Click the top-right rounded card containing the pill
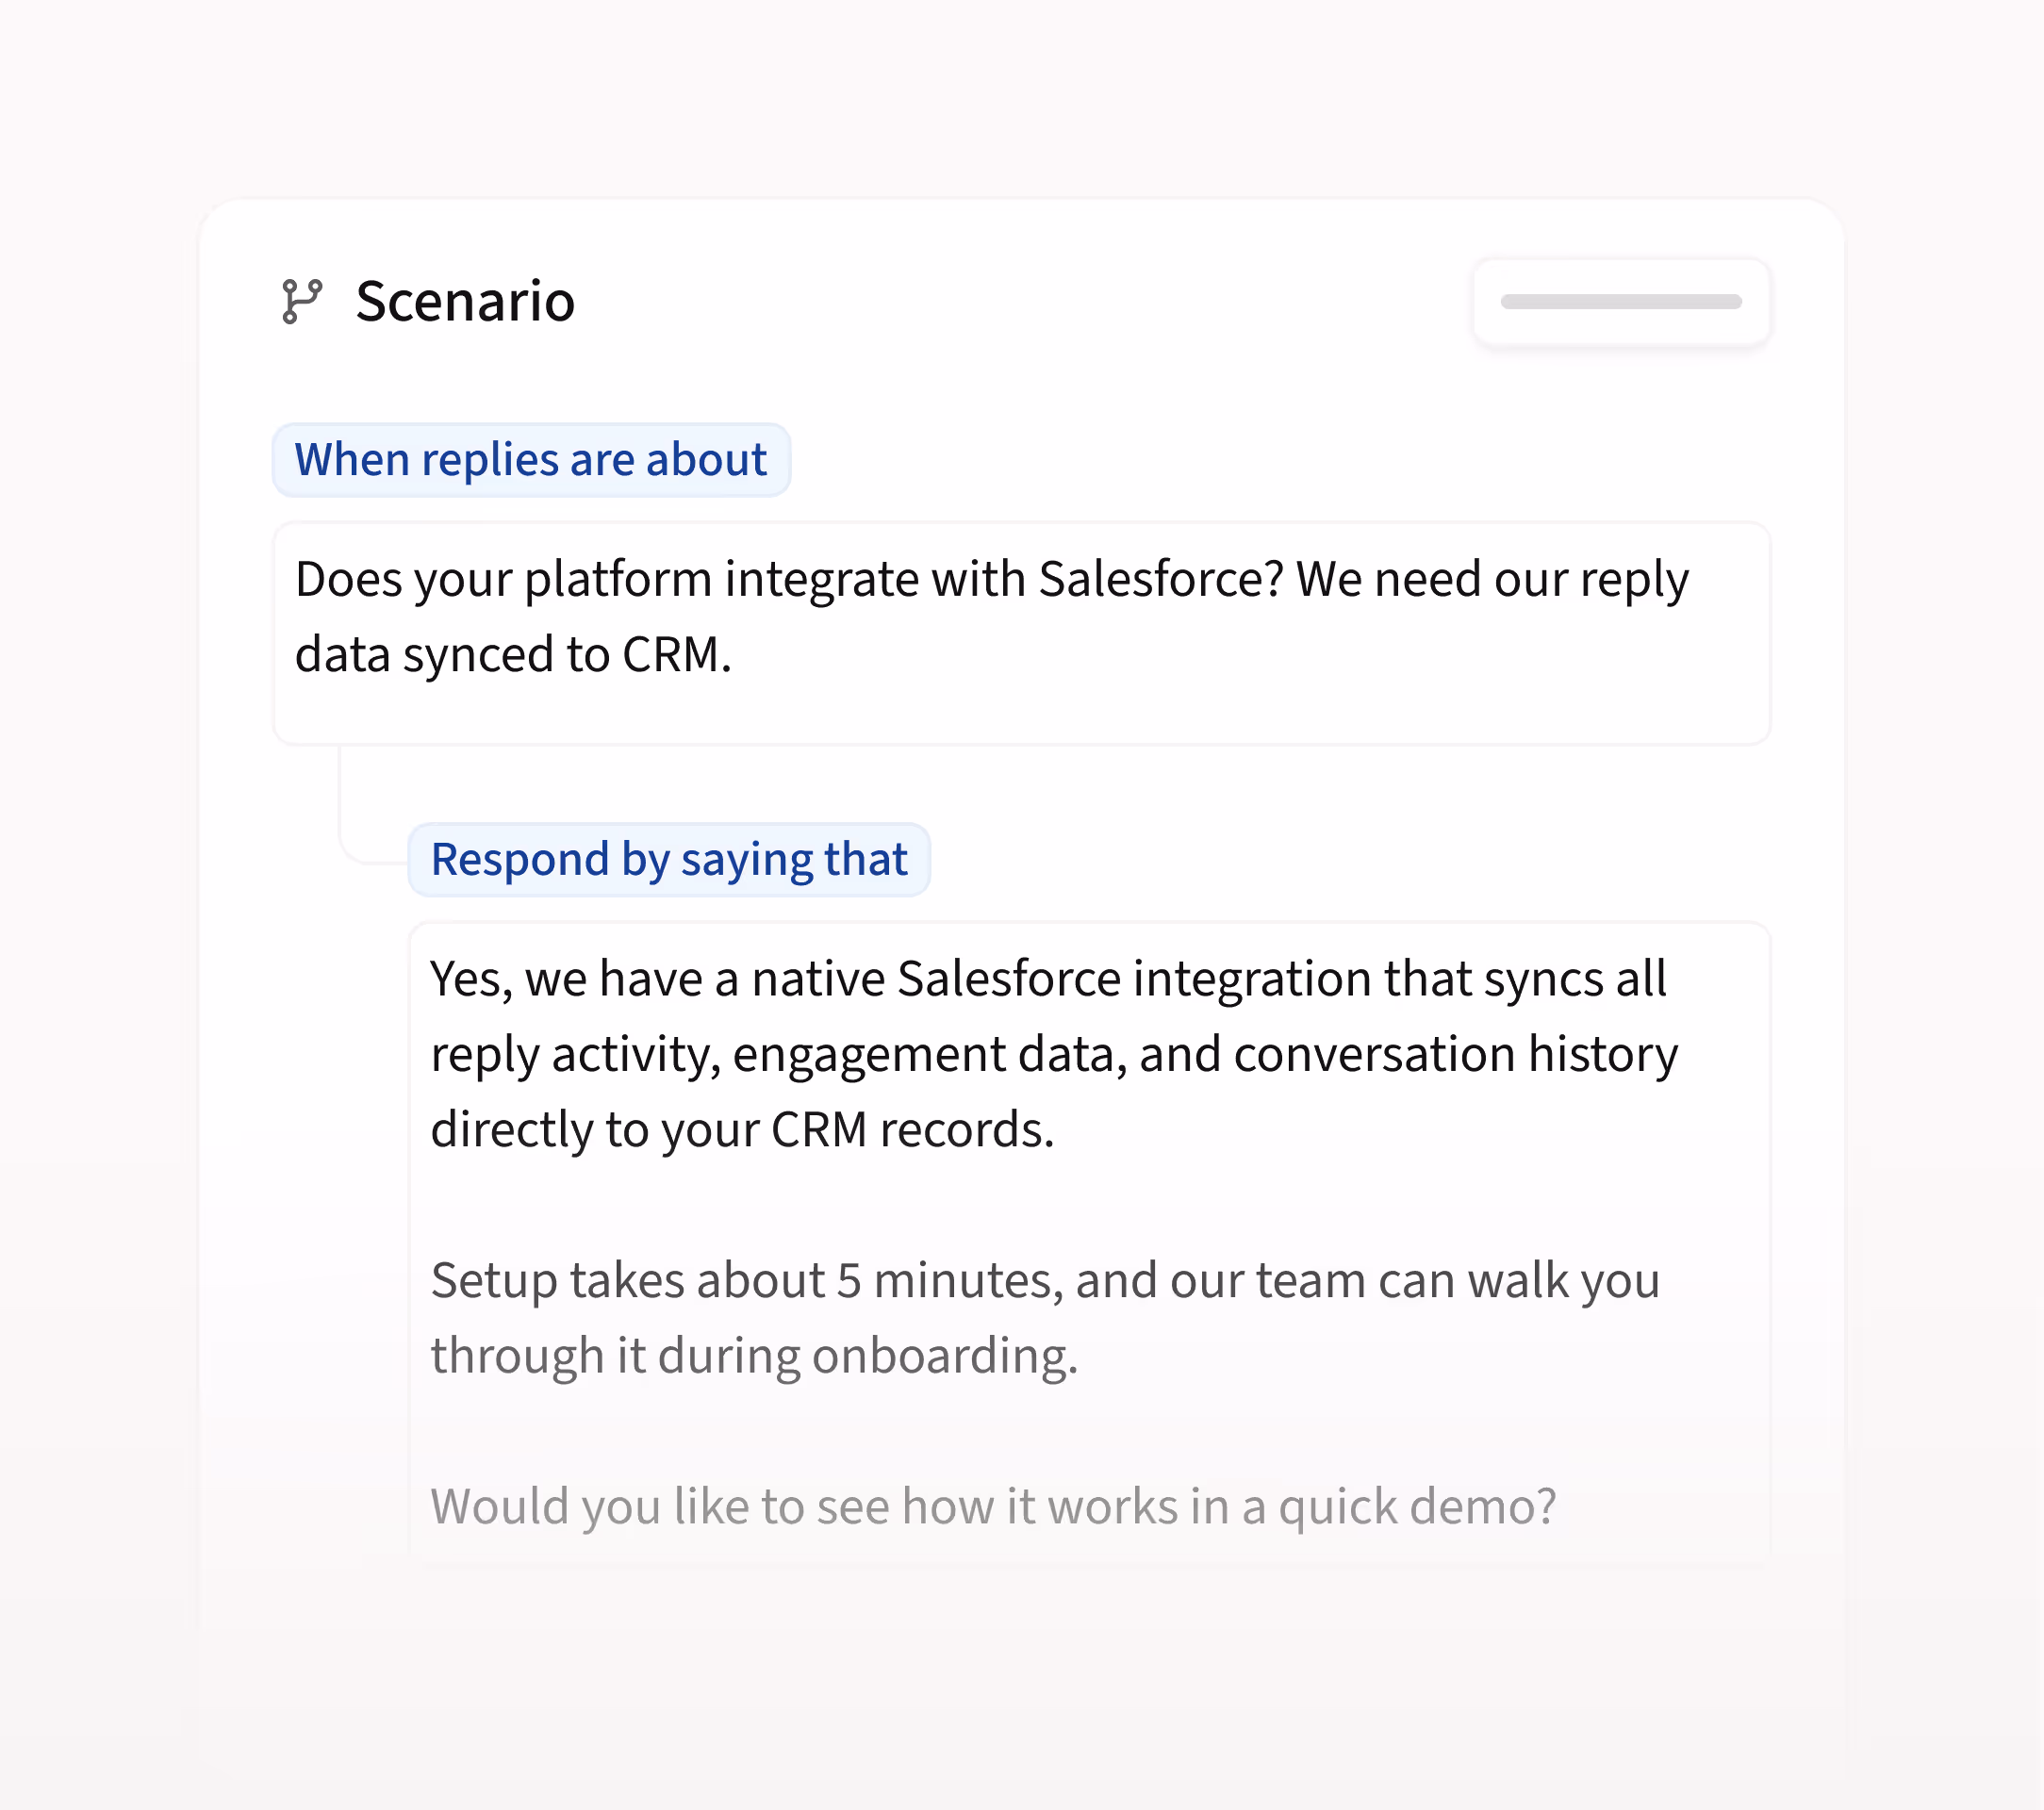2044x1810 pixels. click(1621, 302)
